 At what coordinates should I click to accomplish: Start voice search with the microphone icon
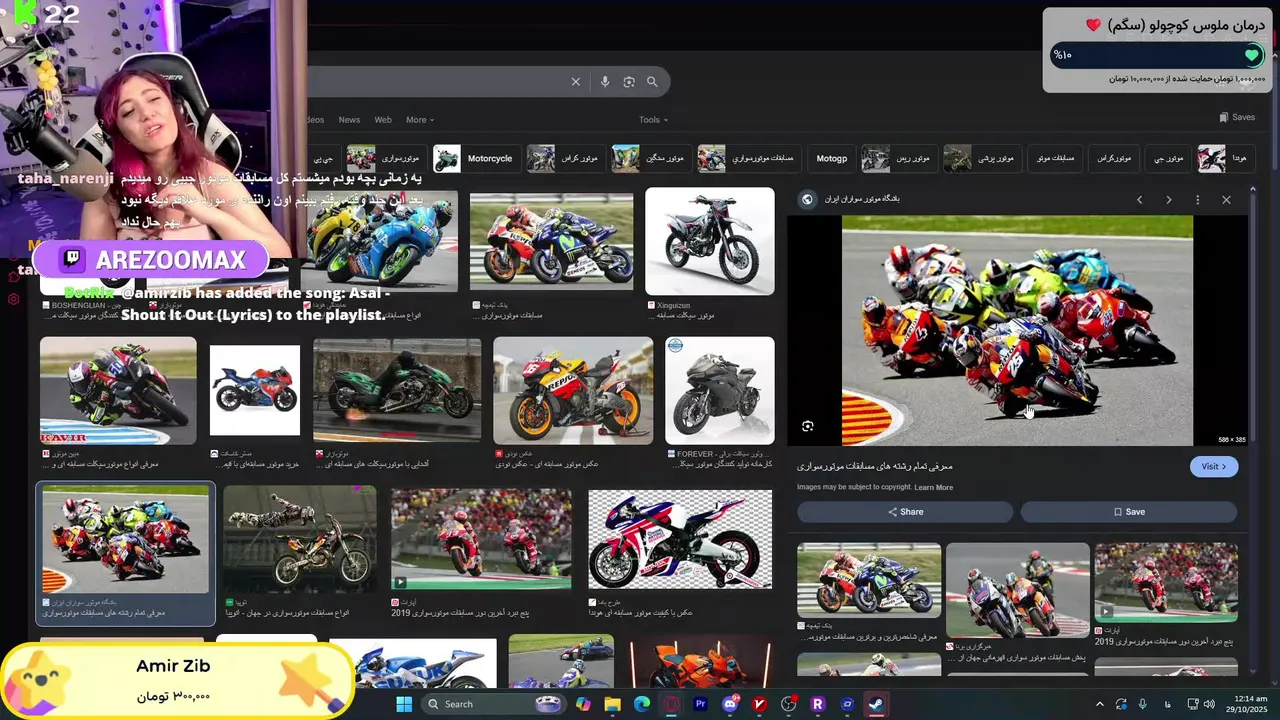[604, 82]
